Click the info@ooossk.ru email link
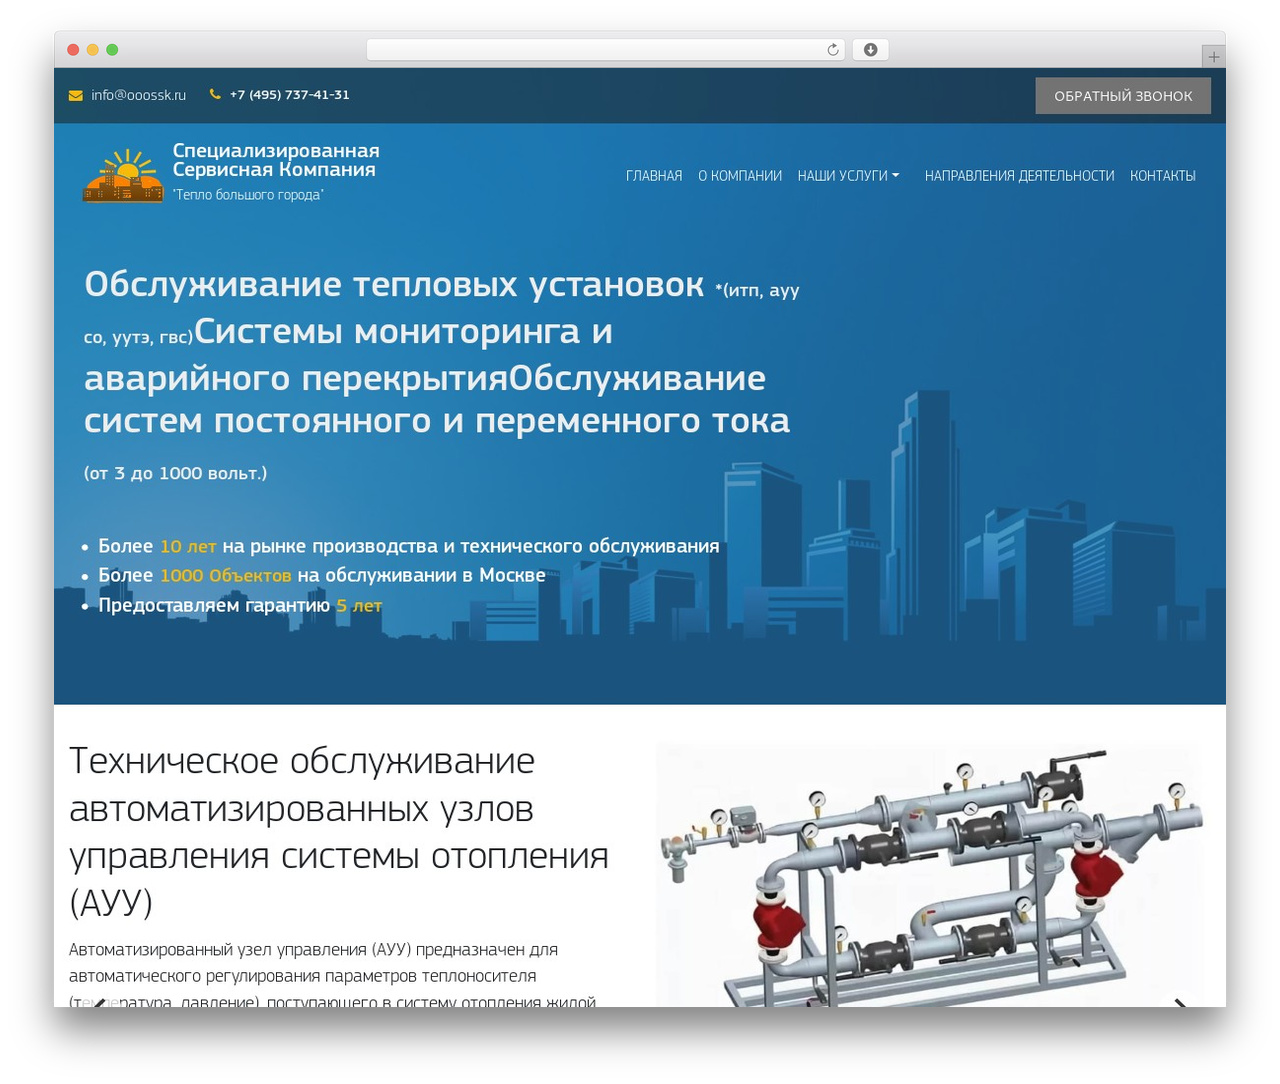 (x=138, y=95)
